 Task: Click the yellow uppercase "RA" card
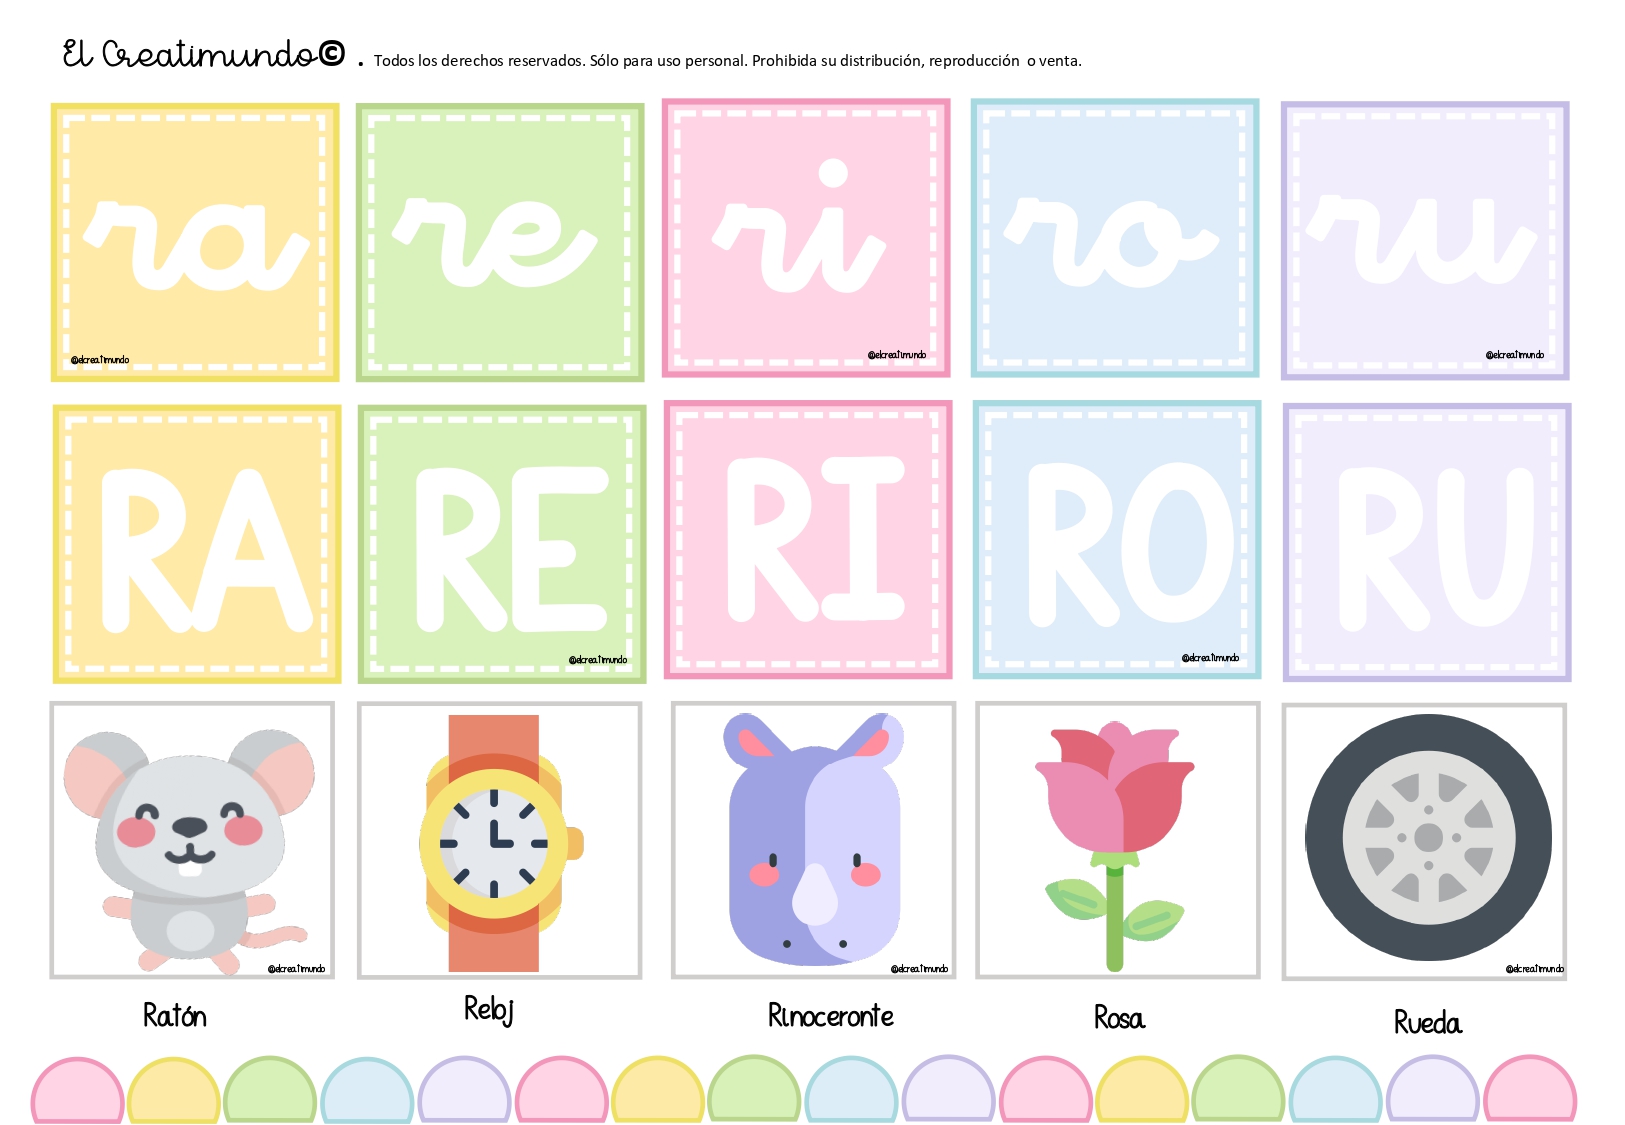pos(197,544)
